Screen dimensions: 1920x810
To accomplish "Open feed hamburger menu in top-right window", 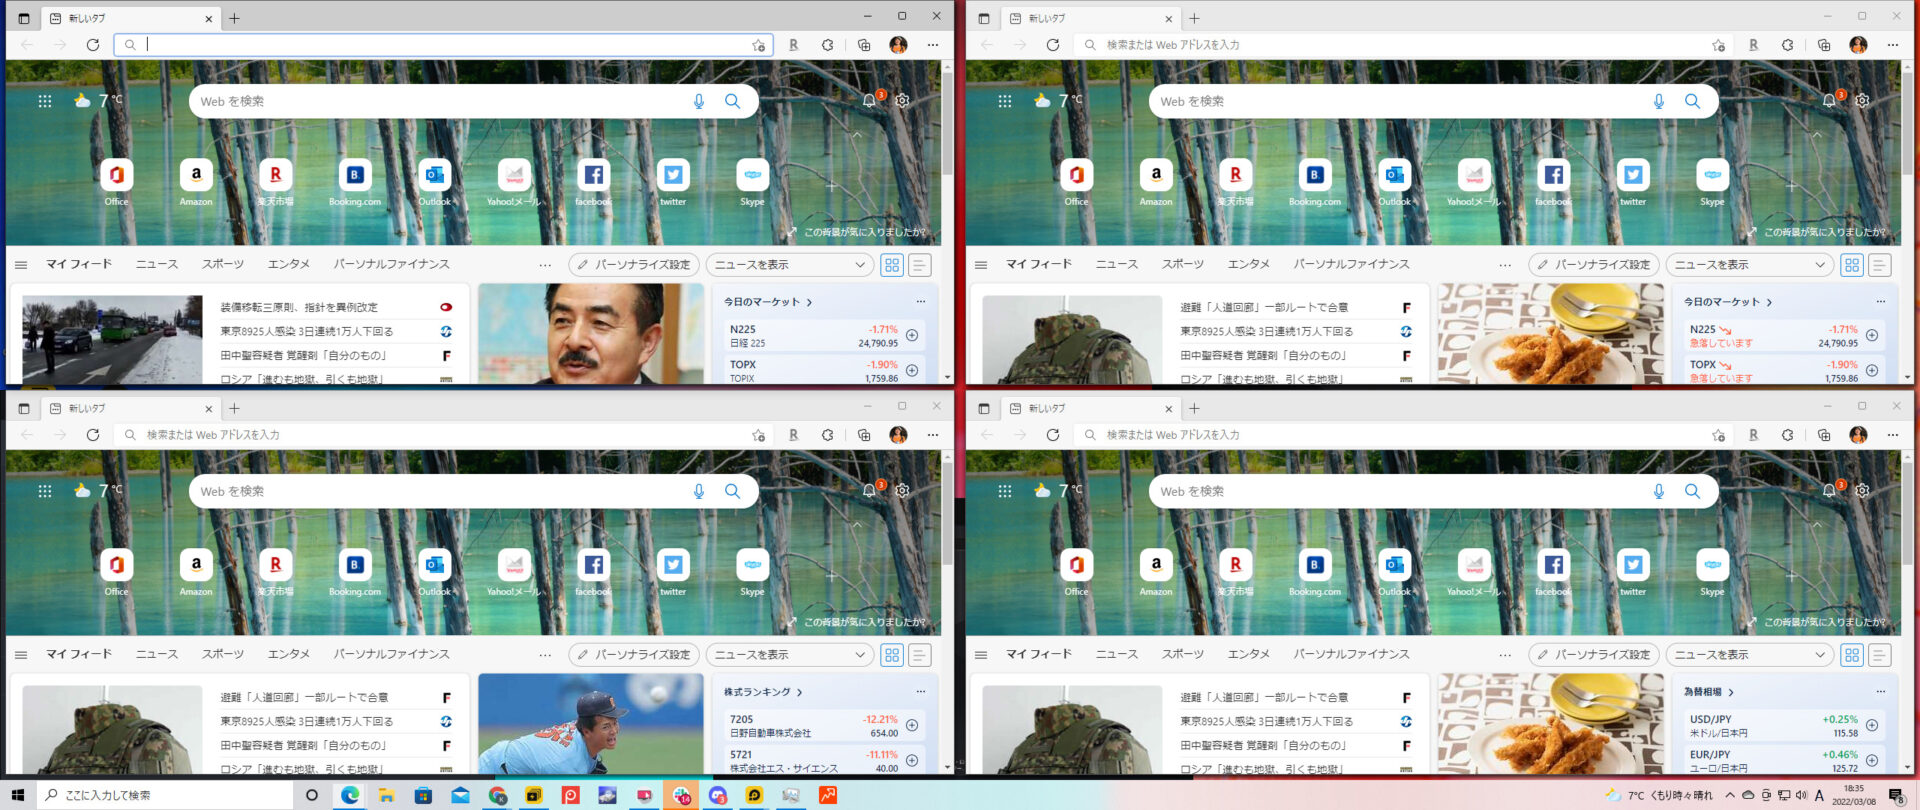I will point(981,265).
